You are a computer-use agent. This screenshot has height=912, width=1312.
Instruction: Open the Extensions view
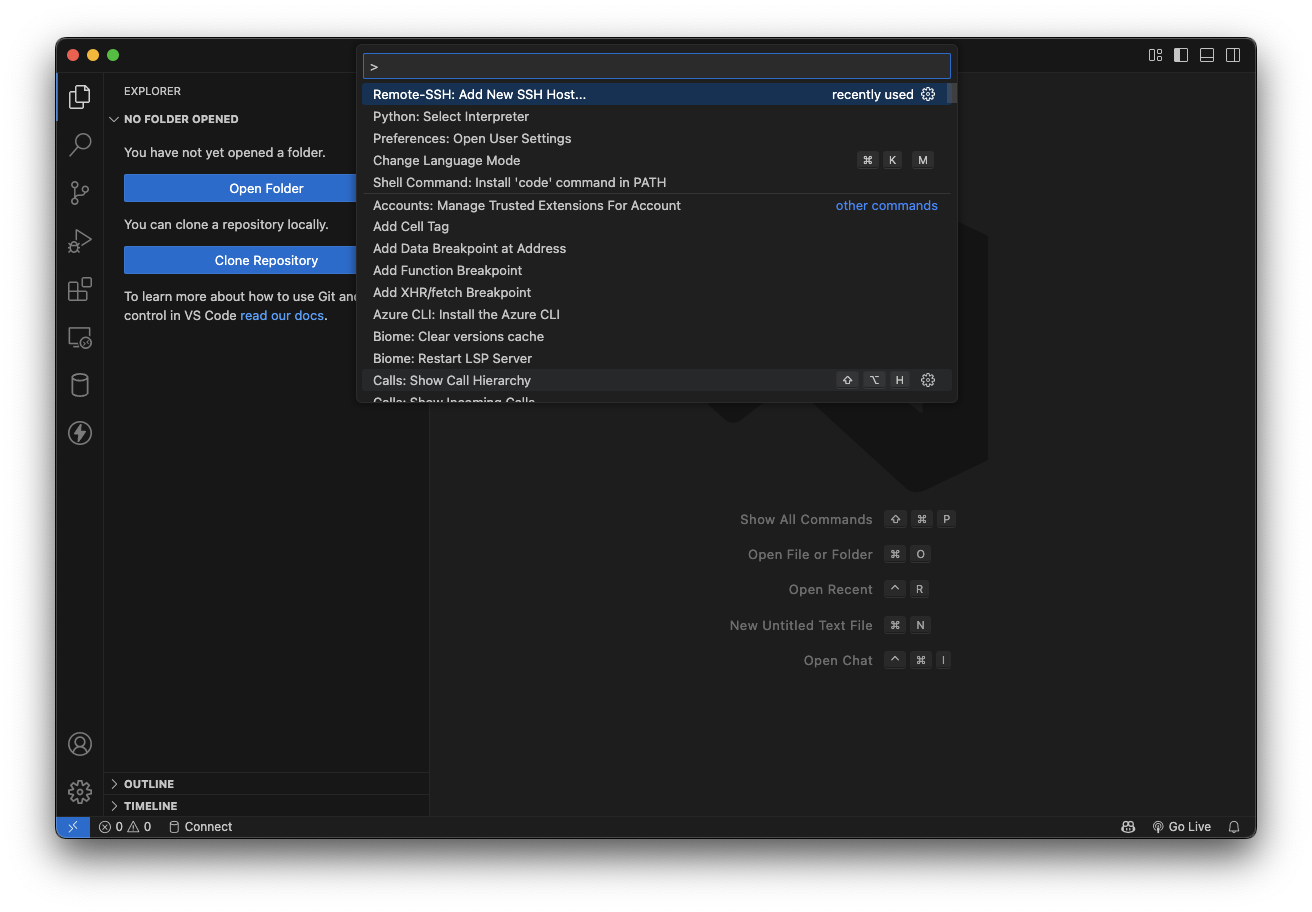80,289
